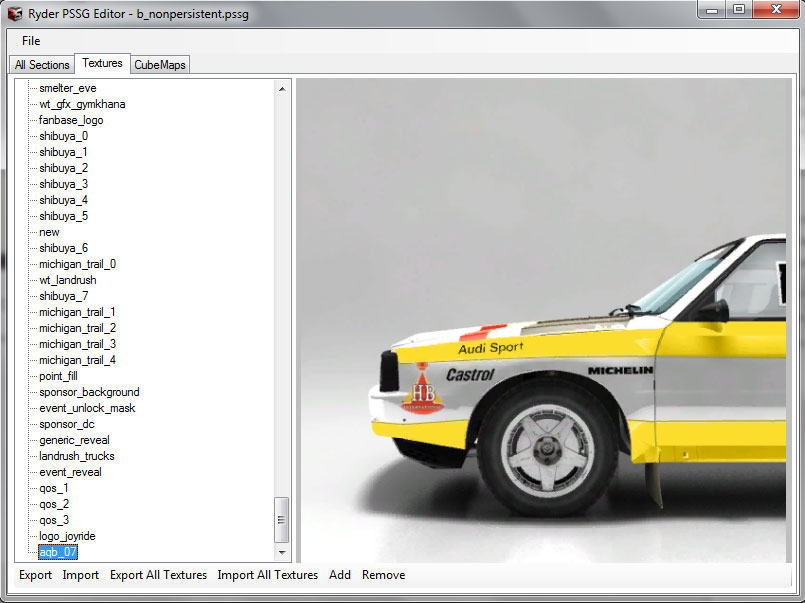Image resolution: width=805 pixels, height=603 pixels.
Task: Select the qos_2 texture
Action: click(x=54, y=504)
